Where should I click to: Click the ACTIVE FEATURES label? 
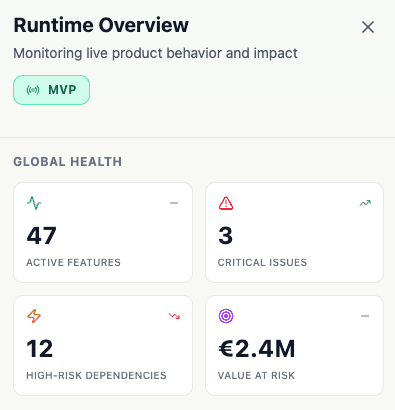73,263
